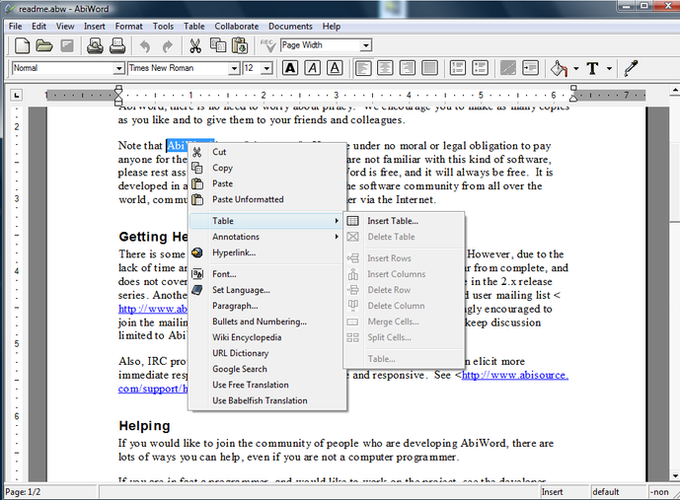The image size is (680, 500).
Task: Center align the text
Action: (385, 68)
